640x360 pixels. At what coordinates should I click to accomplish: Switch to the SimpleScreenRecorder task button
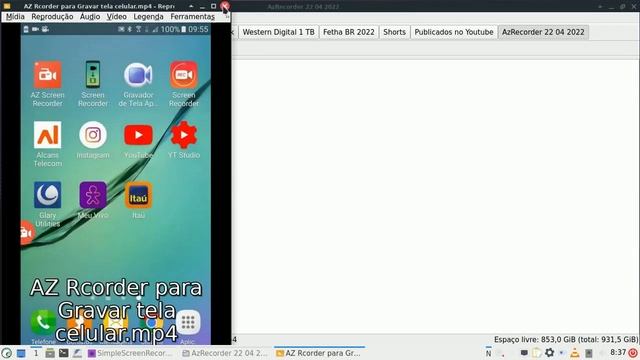click(x=131, y=353)
